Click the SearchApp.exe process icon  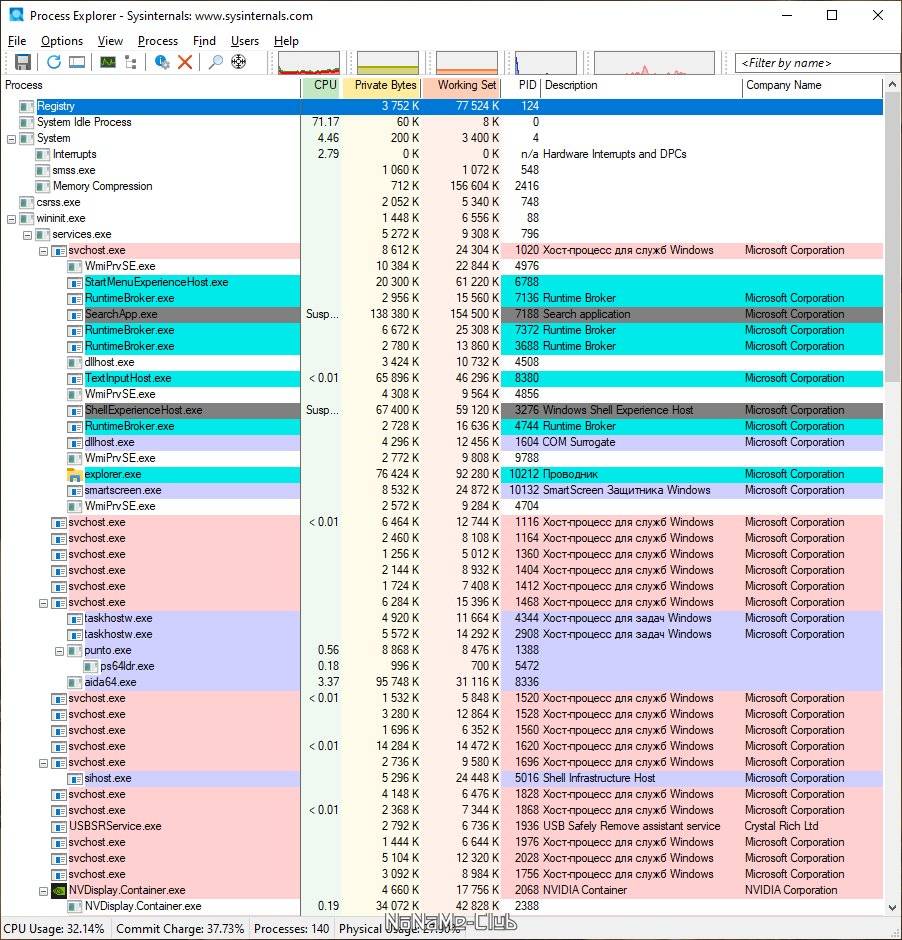[x=74, y=315]
